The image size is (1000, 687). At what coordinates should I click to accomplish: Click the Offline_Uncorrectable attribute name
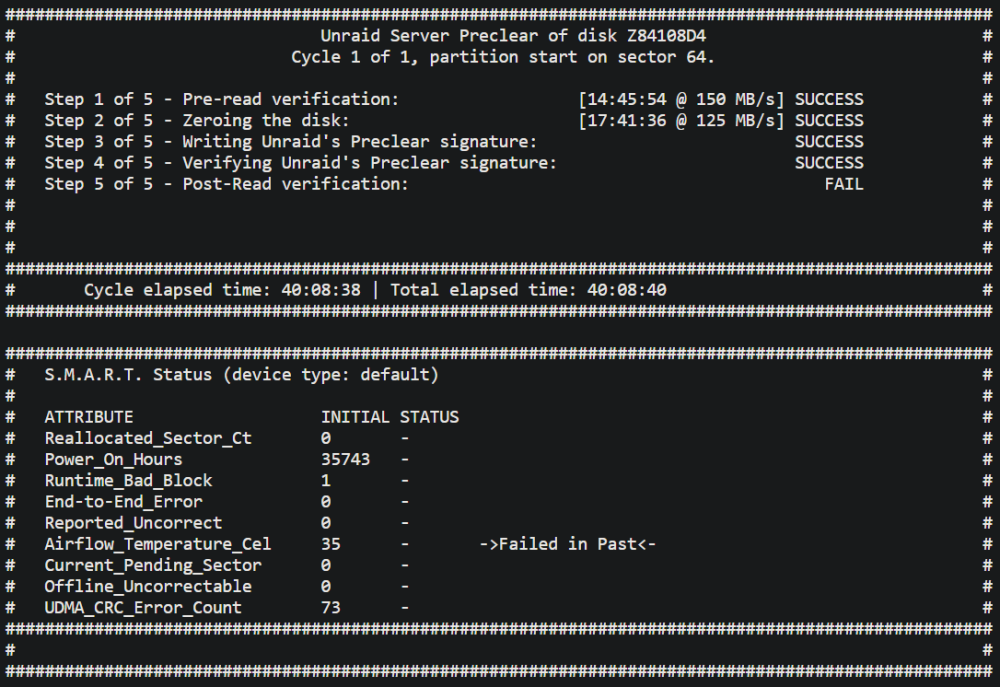coord(148,587)
